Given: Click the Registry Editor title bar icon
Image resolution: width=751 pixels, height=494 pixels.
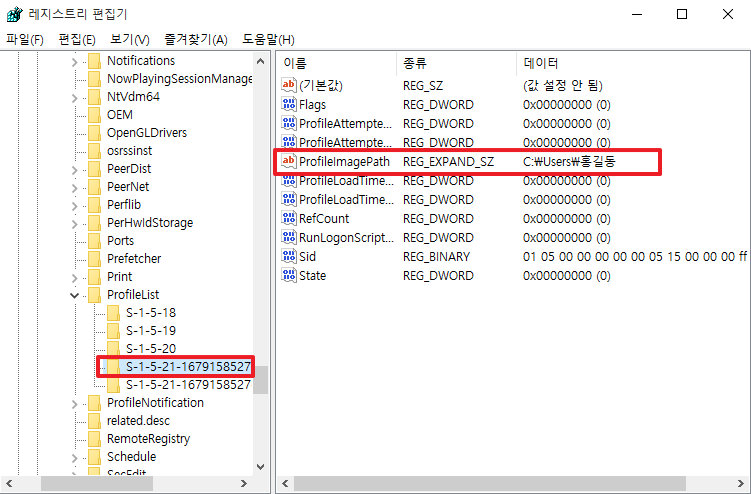Looking at the screenshot, I should (x=14, y=14).
